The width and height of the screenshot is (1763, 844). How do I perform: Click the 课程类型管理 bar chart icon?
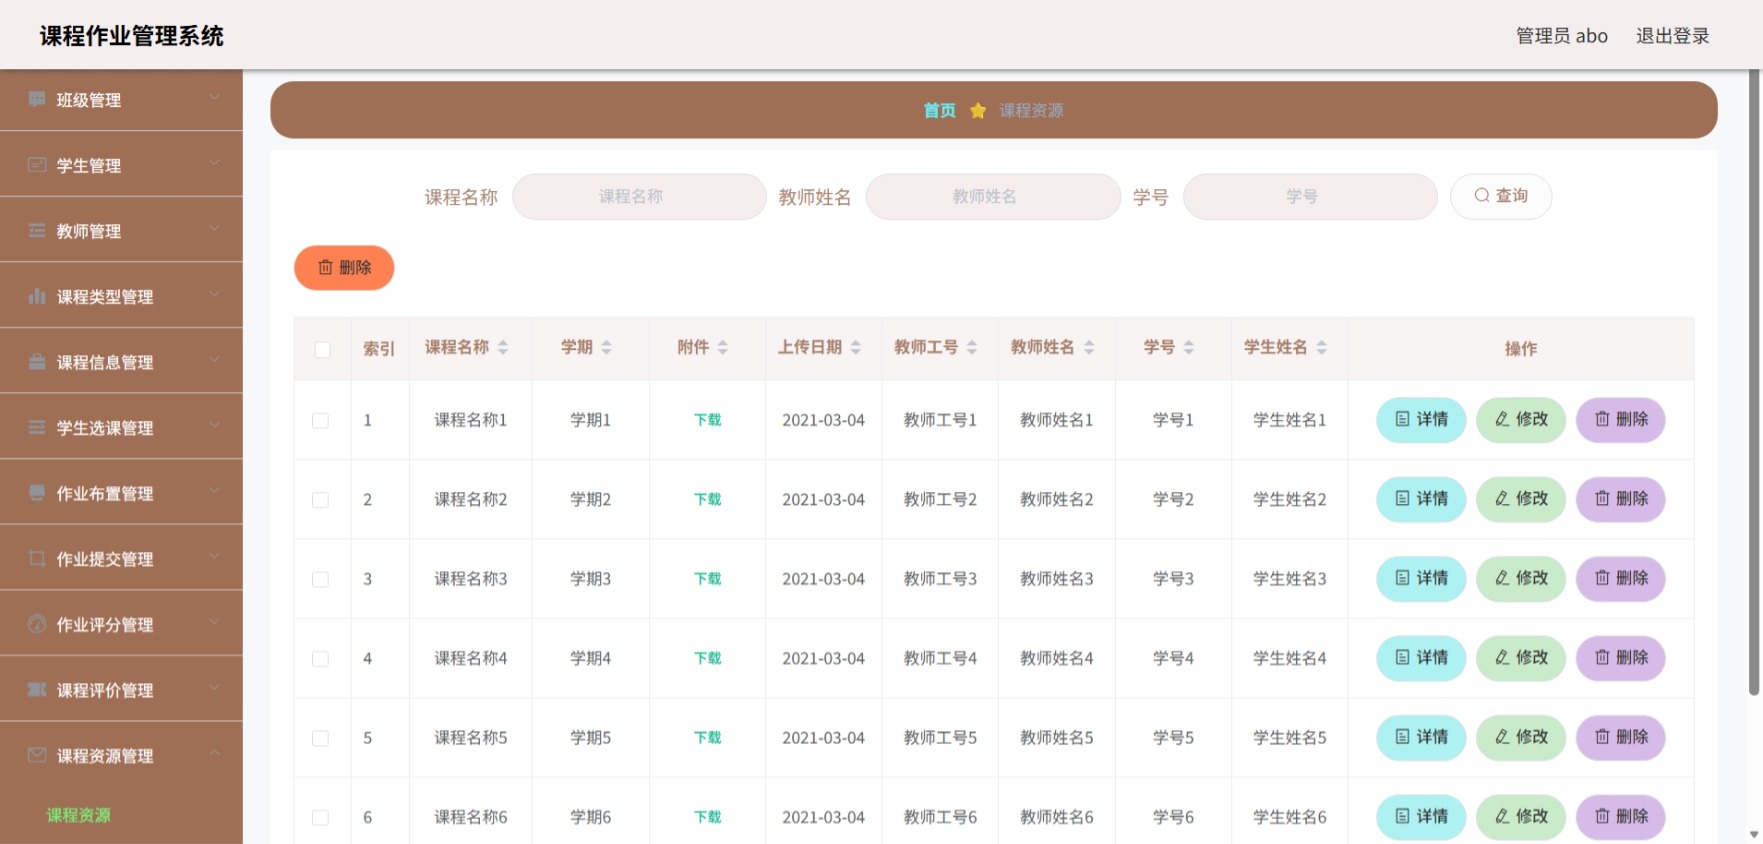click(37, 296)
